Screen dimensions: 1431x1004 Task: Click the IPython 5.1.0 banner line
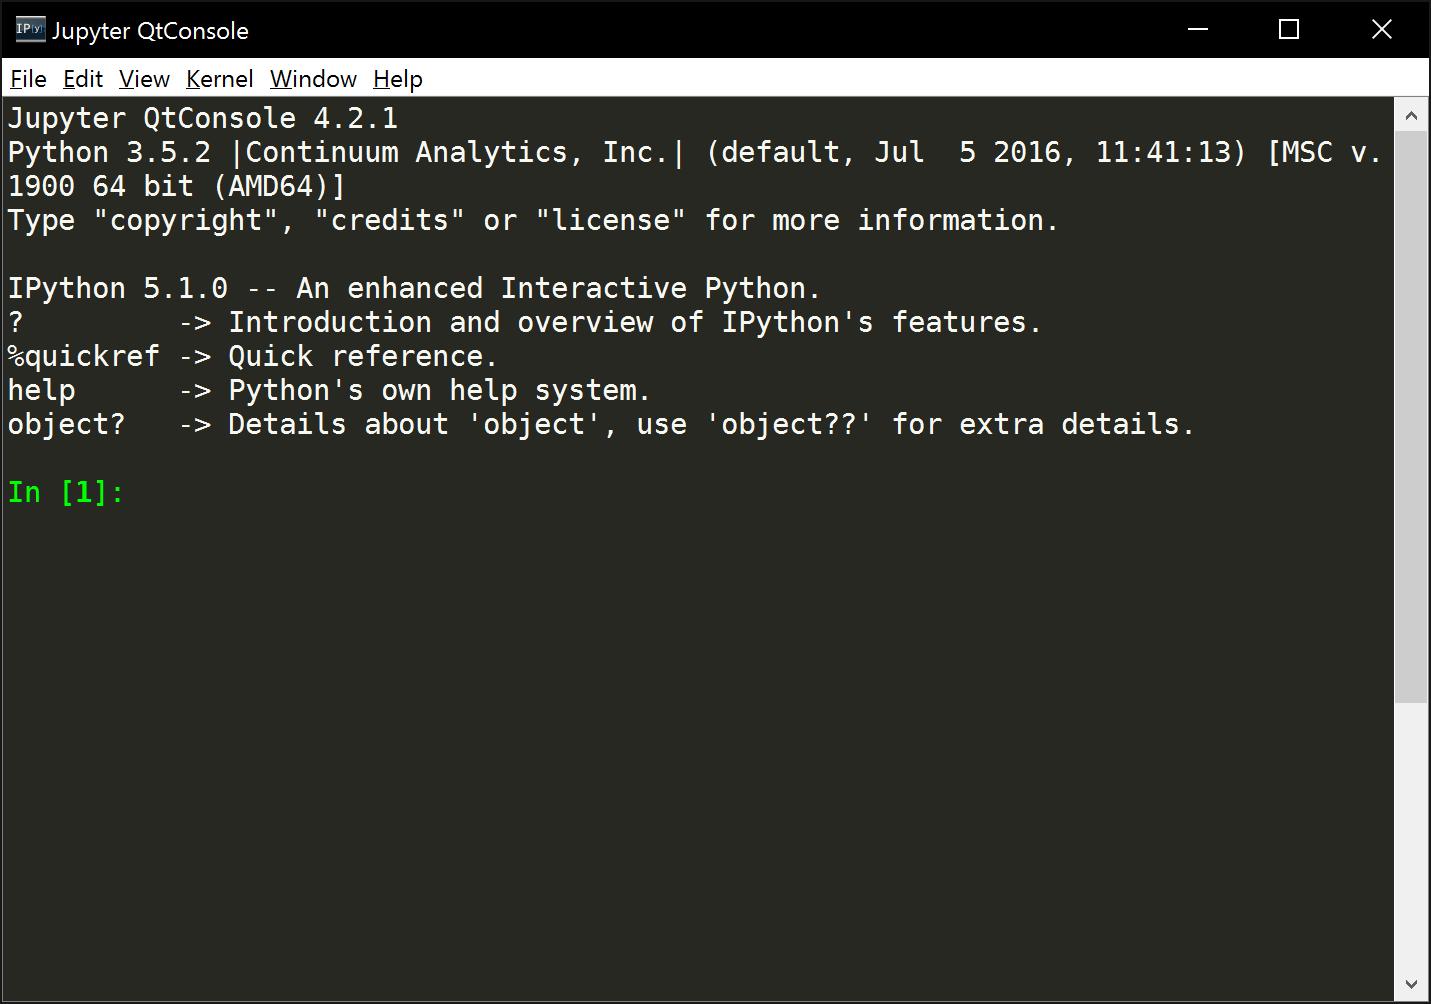[x=414, y=289]
